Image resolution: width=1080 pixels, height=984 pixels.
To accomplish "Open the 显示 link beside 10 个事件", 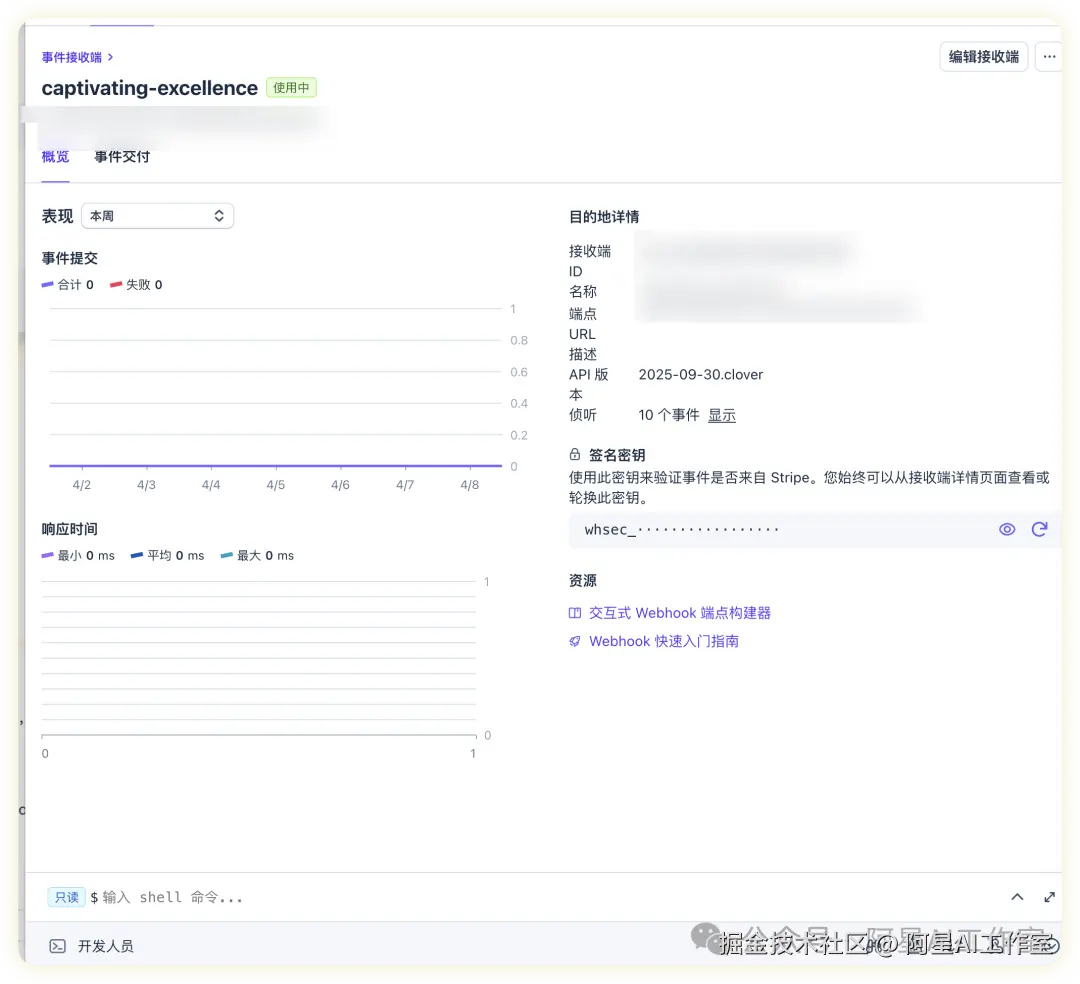I will [721, 415].
